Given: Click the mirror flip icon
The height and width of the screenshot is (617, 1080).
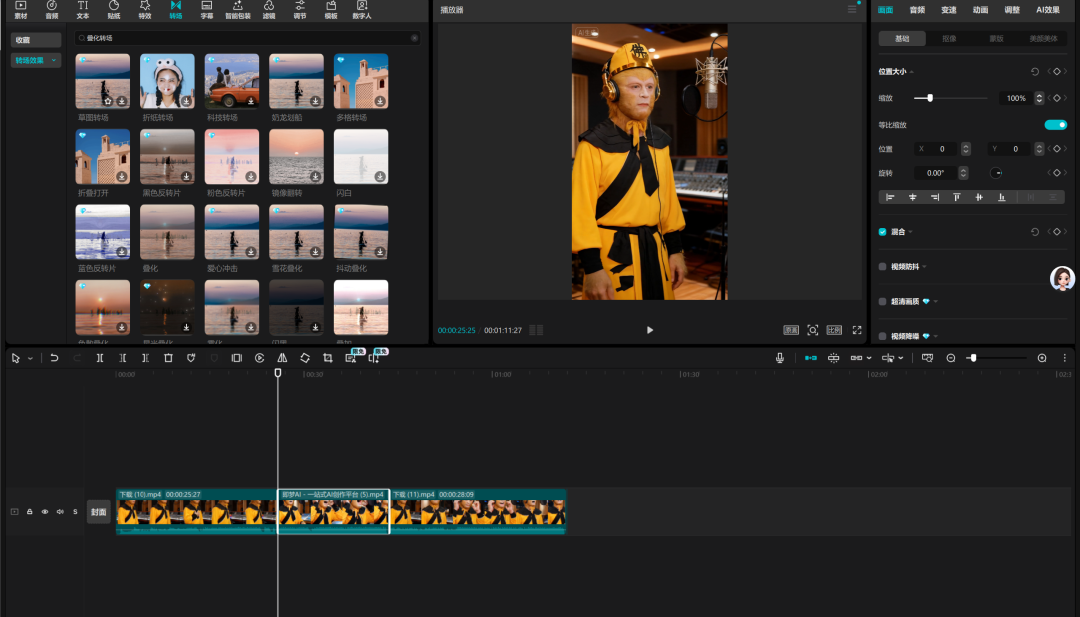Looking at the screenshot, I should click(x=282, y=358).
